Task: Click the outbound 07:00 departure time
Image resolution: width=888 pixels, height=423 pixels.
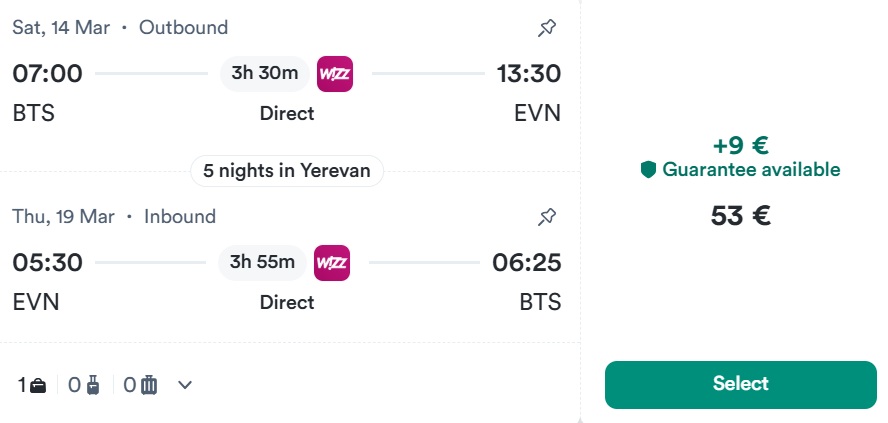Action: 47,74
